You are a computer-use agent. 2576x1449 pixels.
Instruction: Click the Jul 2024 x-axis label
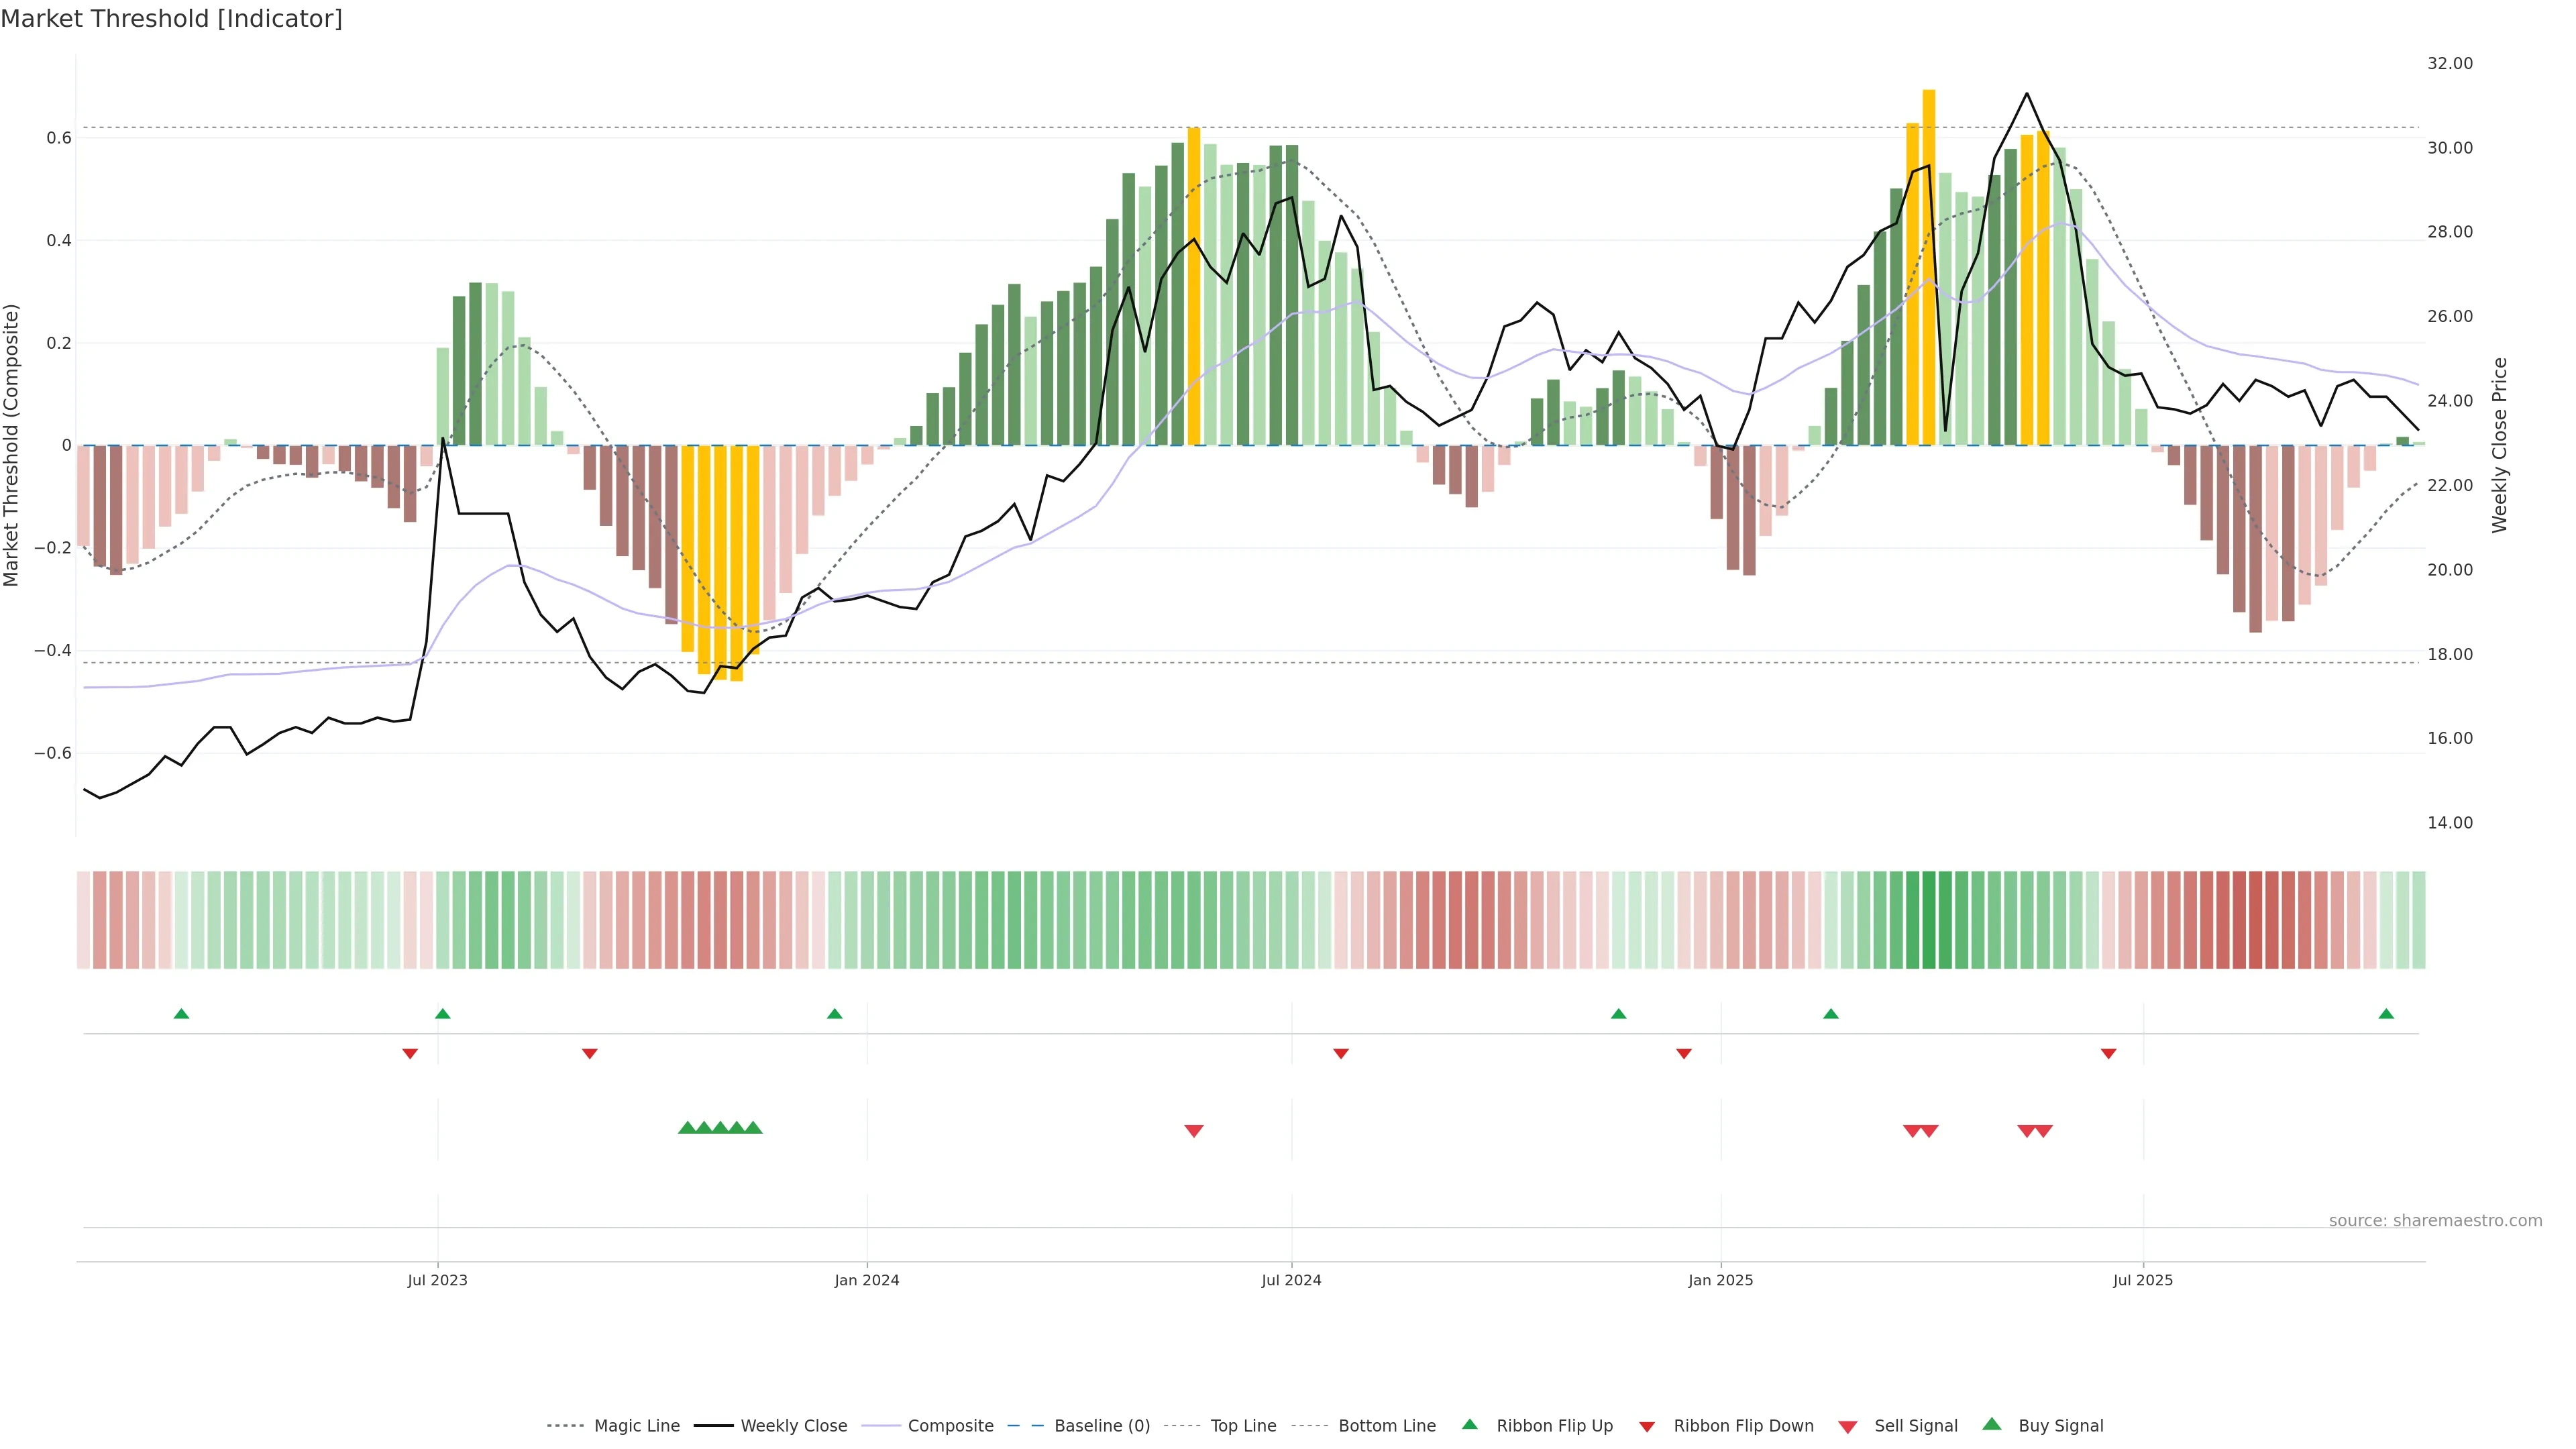1291,1280
